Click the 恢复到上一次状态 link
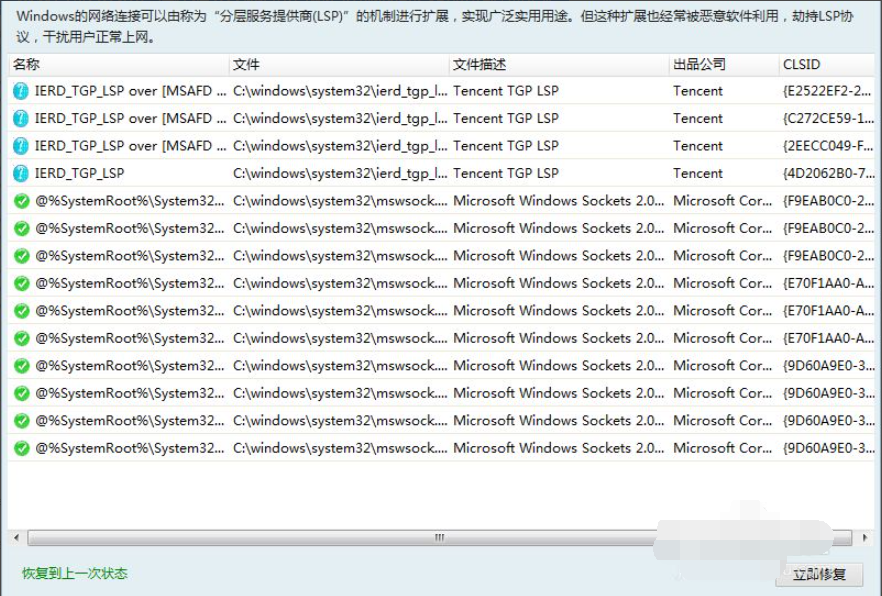Viewport: 882px width, 596px height. 75,574
